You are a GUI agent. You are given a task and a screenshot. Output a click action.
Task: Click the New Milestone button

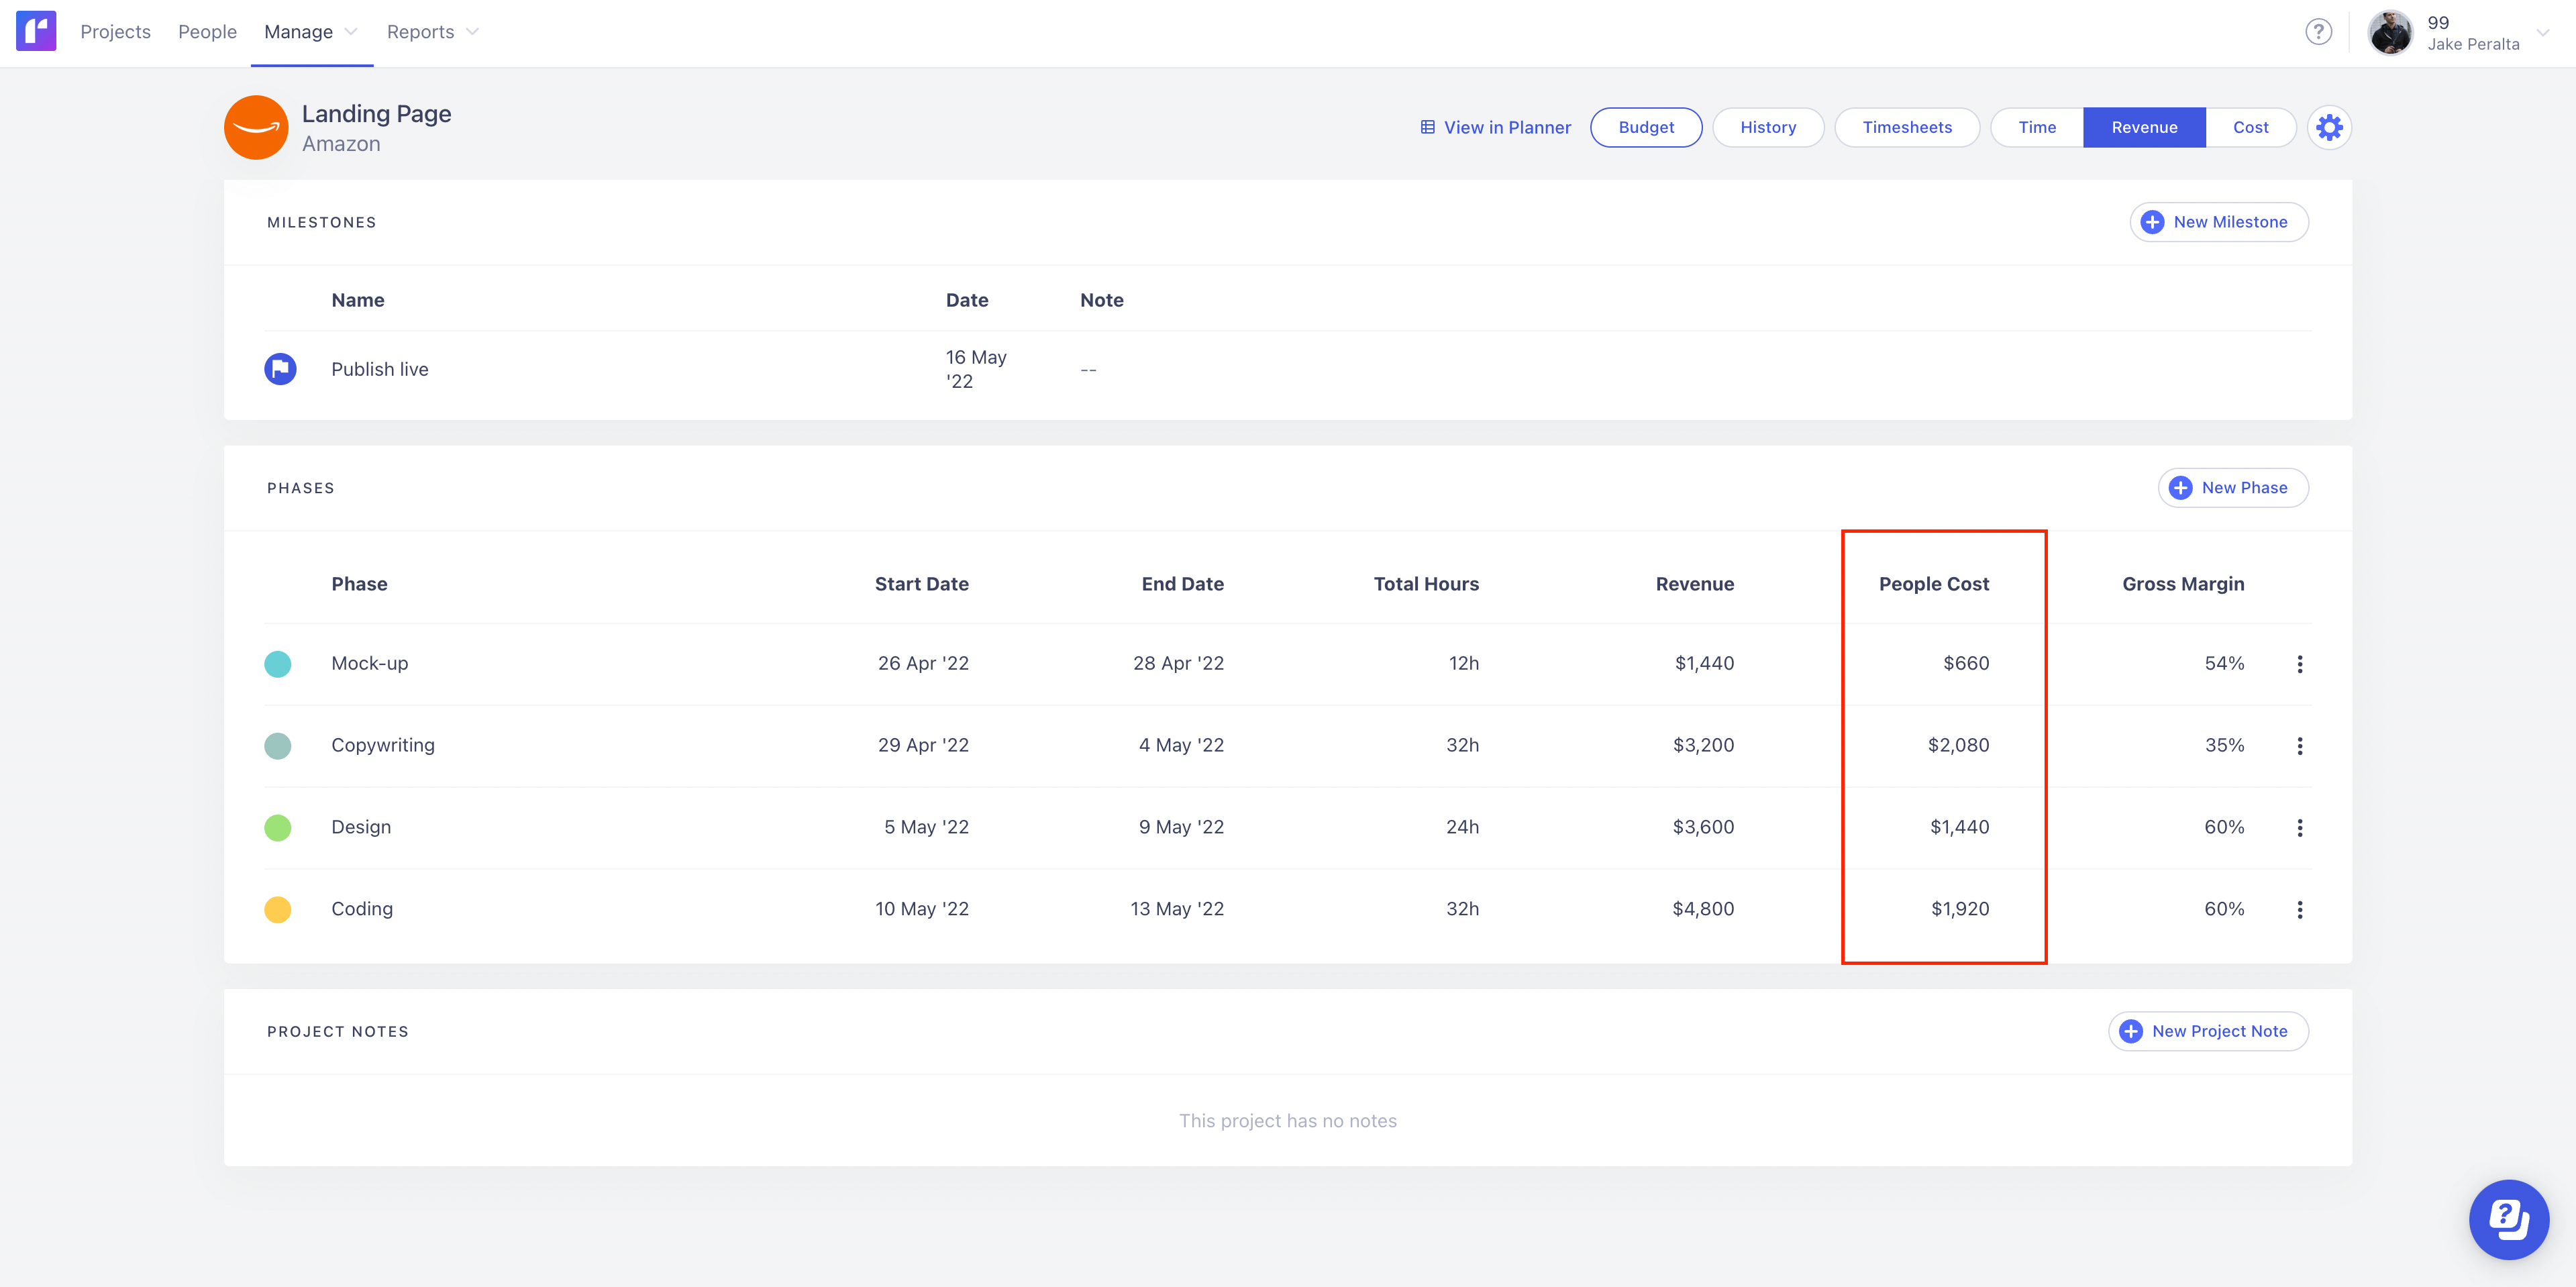2218,221
